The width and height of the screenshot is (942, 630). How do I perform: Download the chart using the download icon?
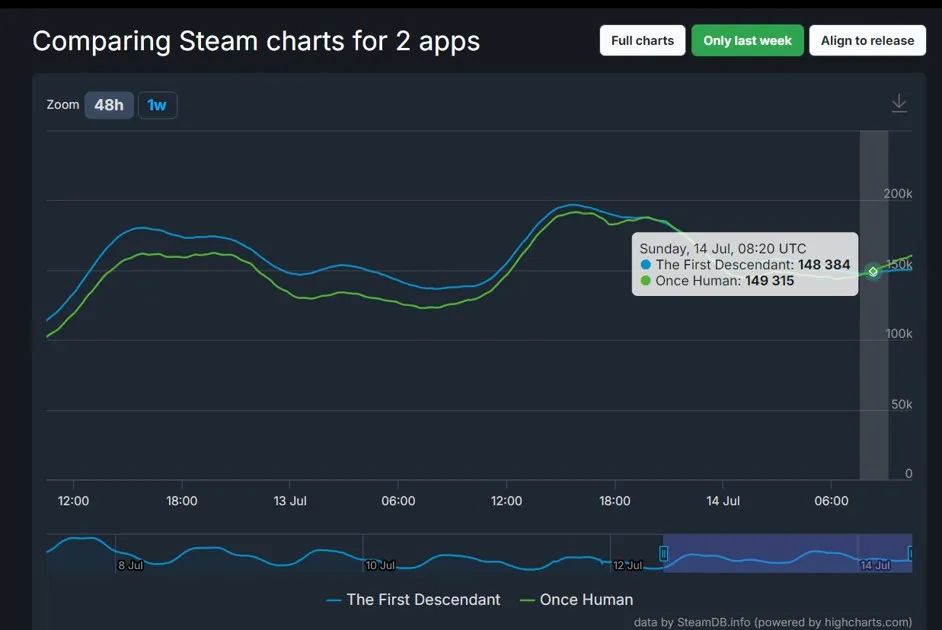(899, 103)
